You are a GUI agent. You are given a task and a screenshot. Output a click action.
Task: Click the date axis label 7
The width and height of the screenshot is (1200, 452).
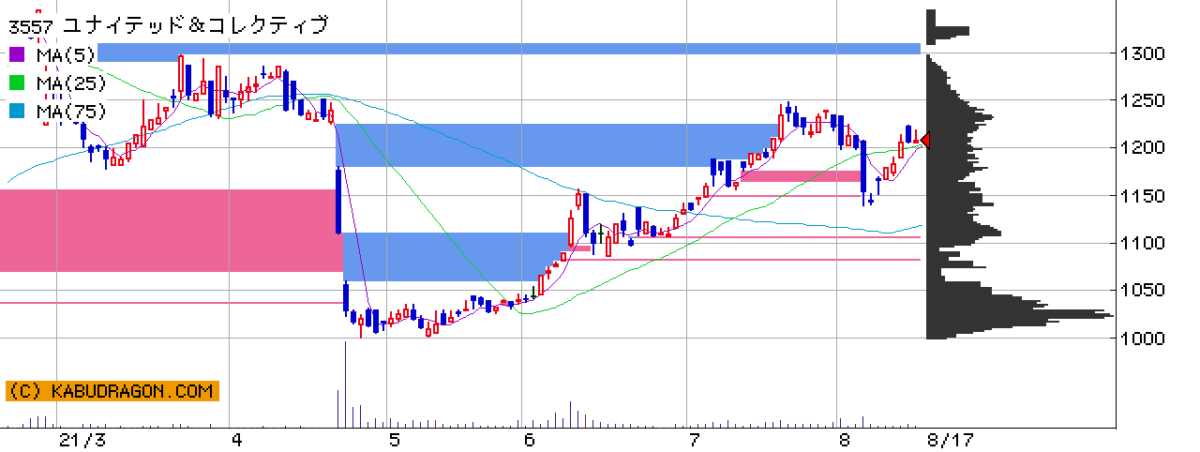click(x=694, y=440)
